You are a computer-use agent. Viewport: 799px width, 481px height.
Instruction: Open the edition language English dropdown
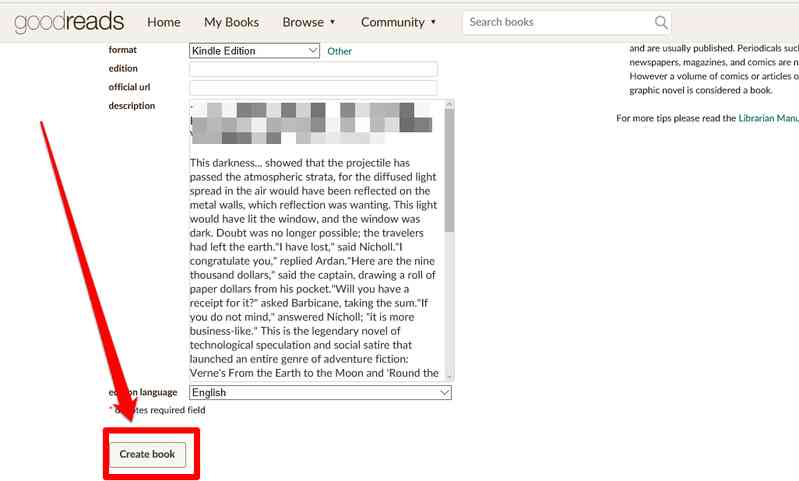[321, 392]
